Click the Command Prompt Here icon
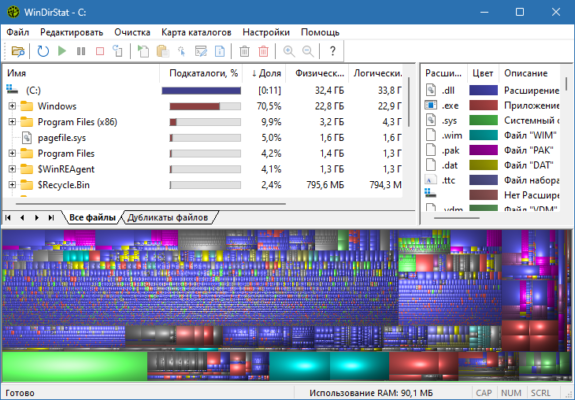The image size is (575, 400). (201, 51)
